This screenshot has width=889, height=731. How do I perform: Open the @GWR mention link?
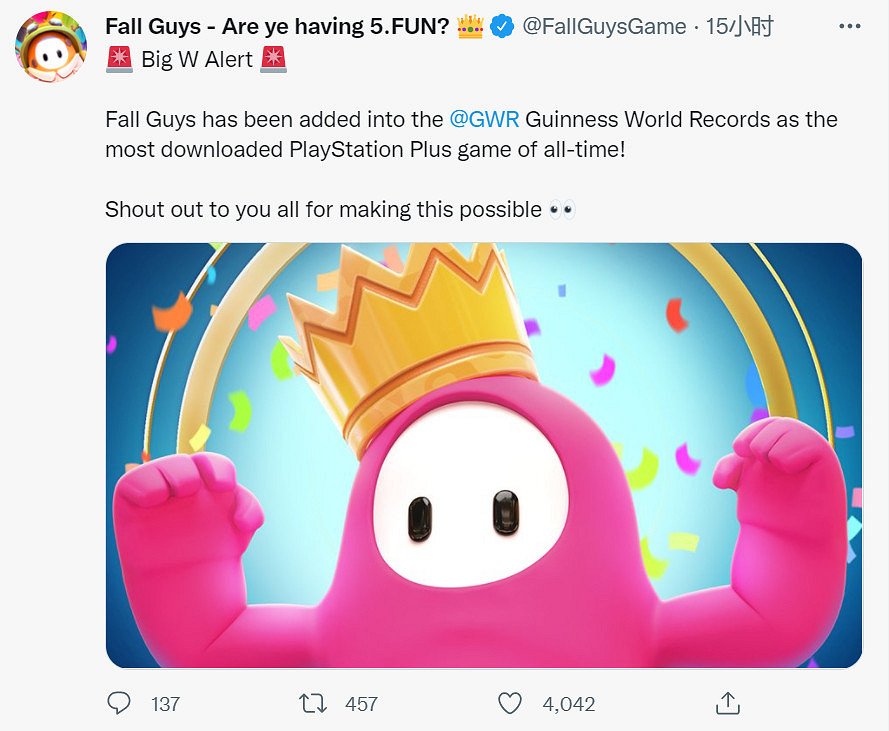click(x=484, y=119)
